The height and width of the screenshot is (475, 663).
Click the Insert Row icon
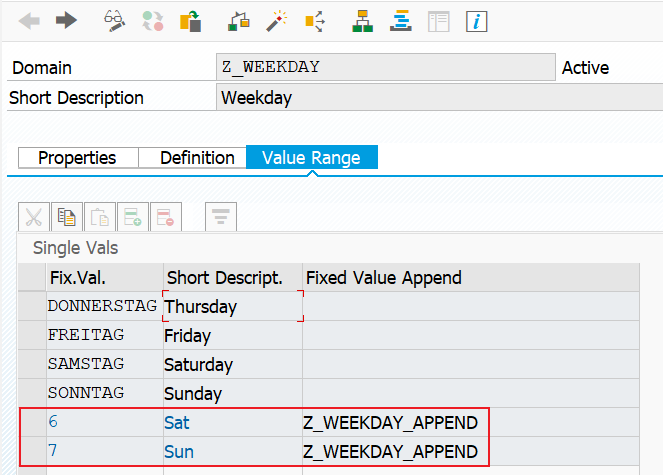(133, 217)
